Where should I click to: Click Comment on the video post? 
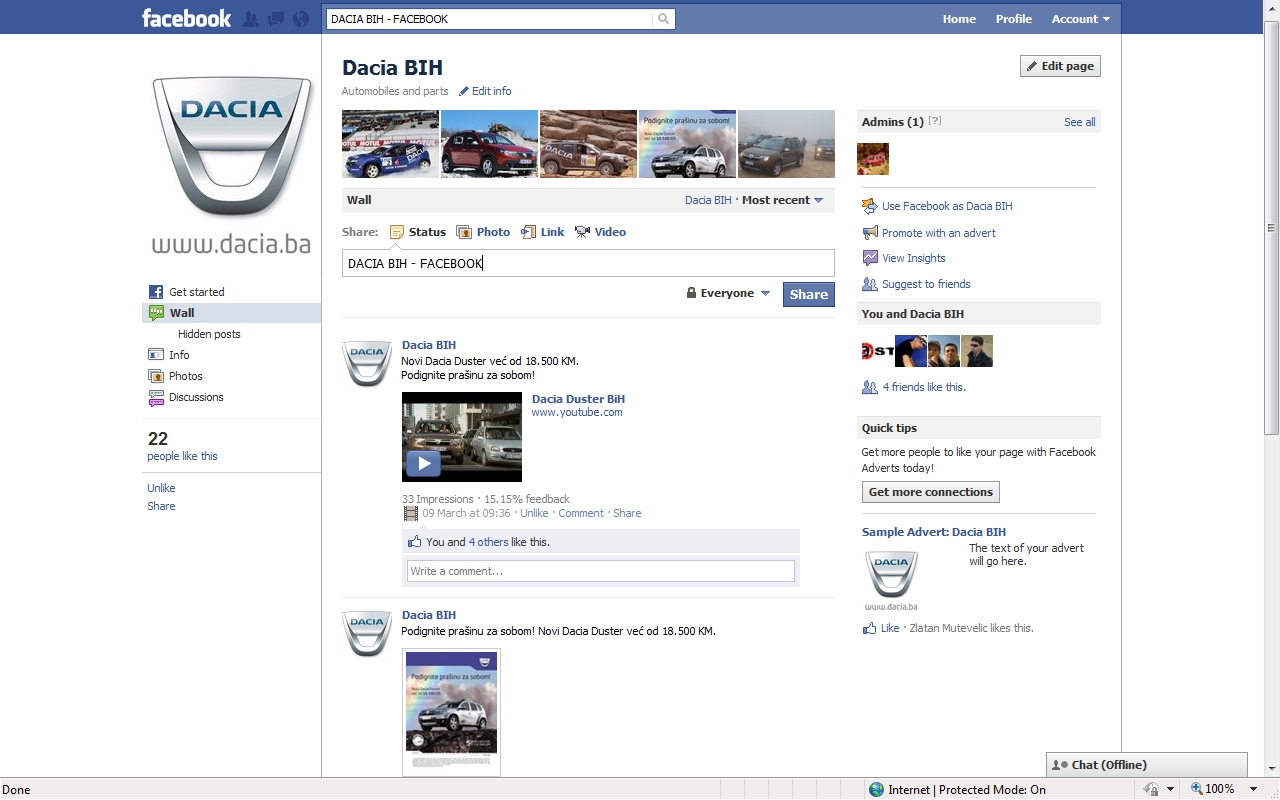pyautogui.click(x=581, y=513)
